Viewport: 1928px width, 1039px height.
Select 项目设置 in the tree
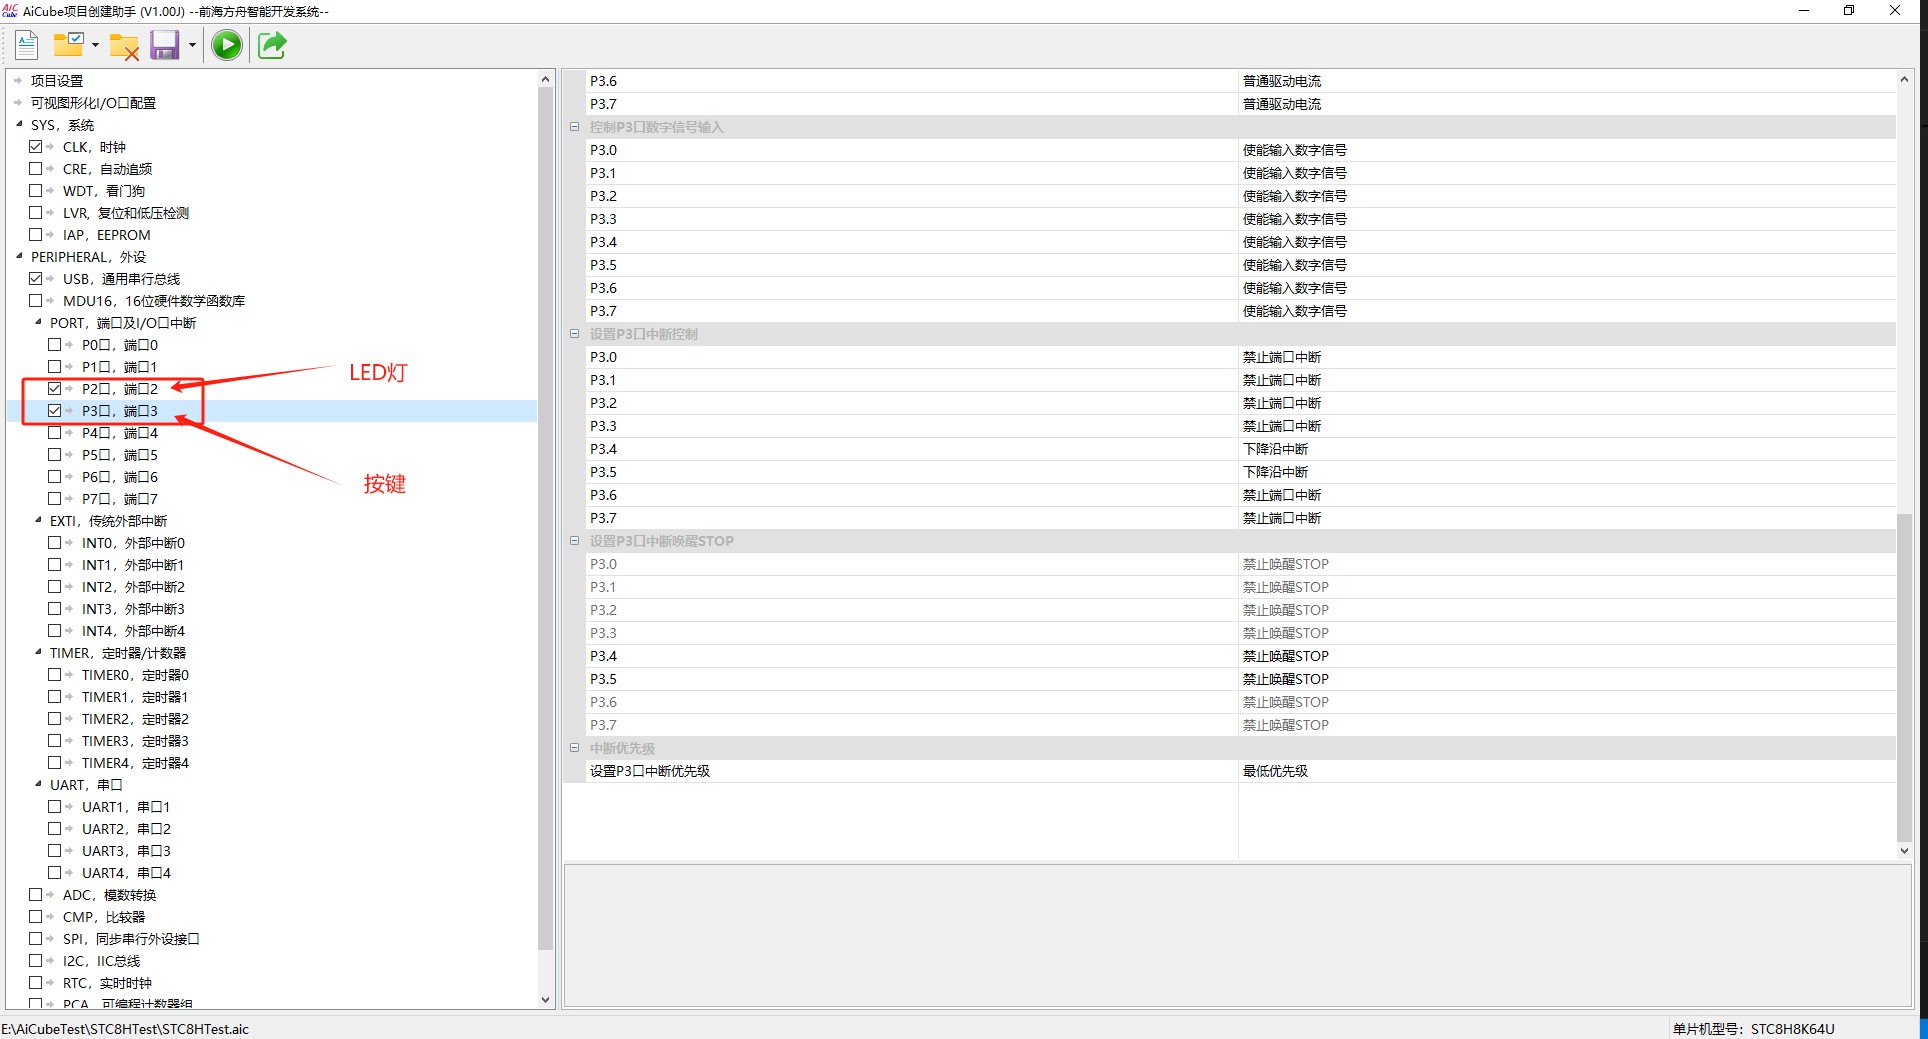click(57, 81)
